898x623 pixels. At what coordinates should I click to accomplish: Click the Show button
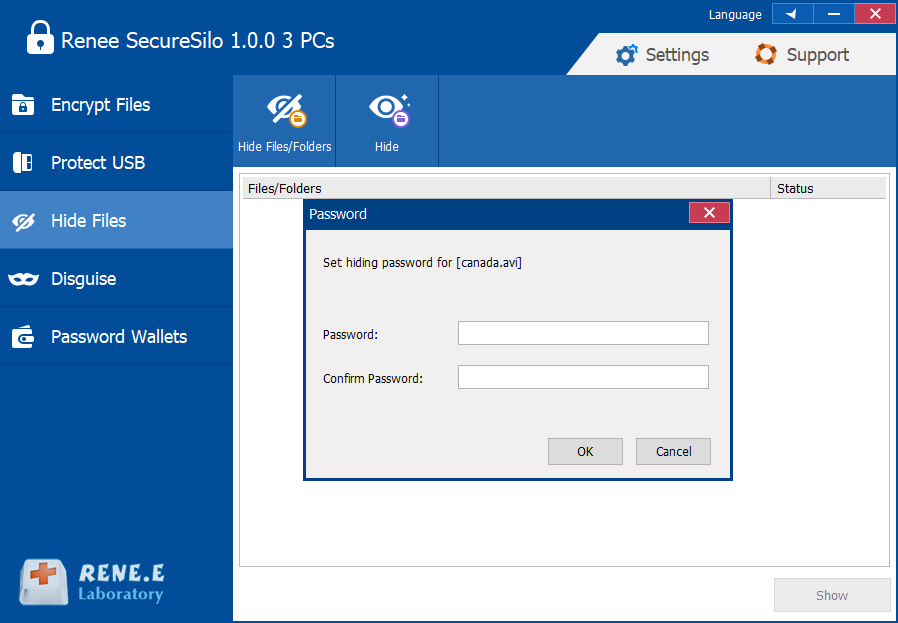click(832, 595)
